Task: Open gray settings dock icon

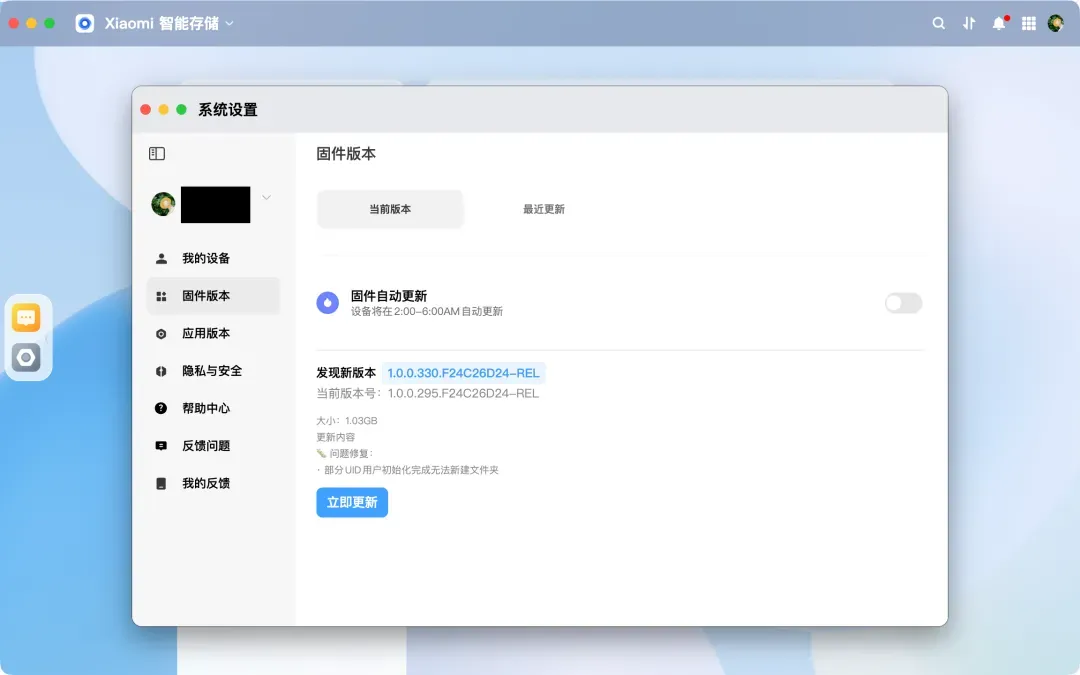Action: [26, 357]
